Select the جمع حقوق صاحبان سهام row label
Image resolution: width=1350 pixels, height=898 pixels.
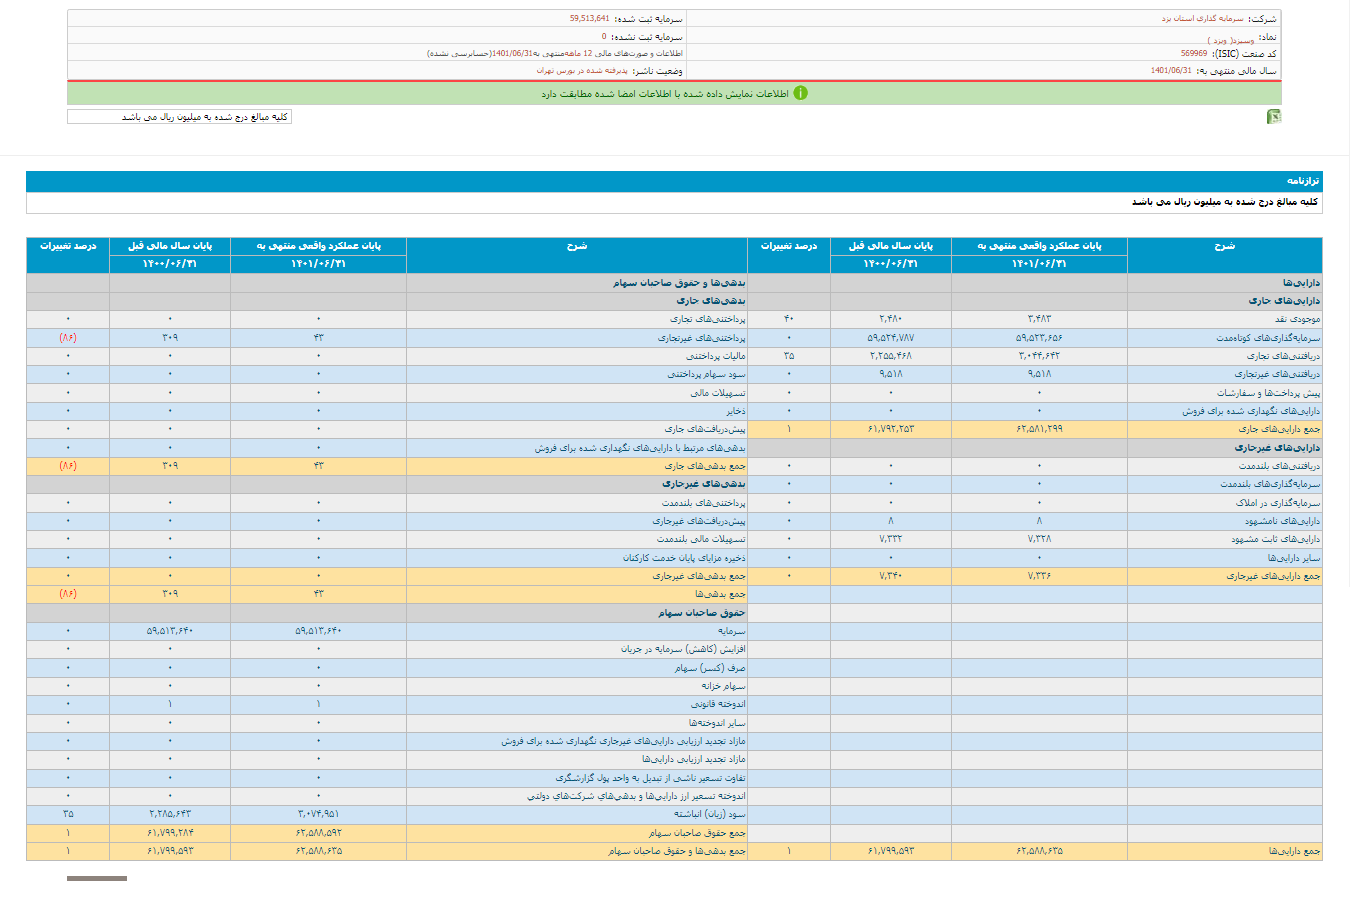(696, 832)
